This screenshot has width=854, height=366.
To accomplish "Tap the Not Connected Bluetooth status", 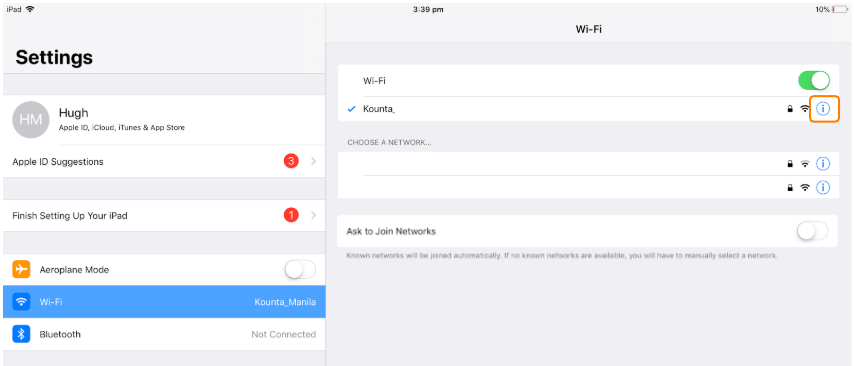I will (x=283, y=334).
